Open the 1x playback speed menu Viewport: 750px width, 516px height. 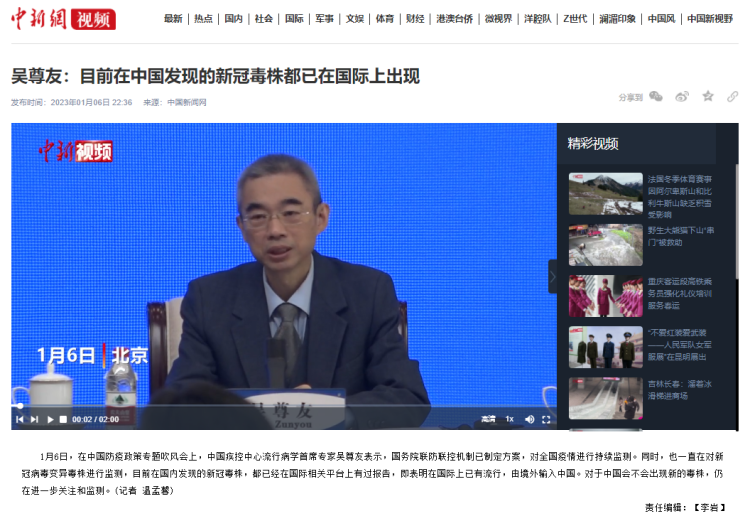tap(509, 419)
